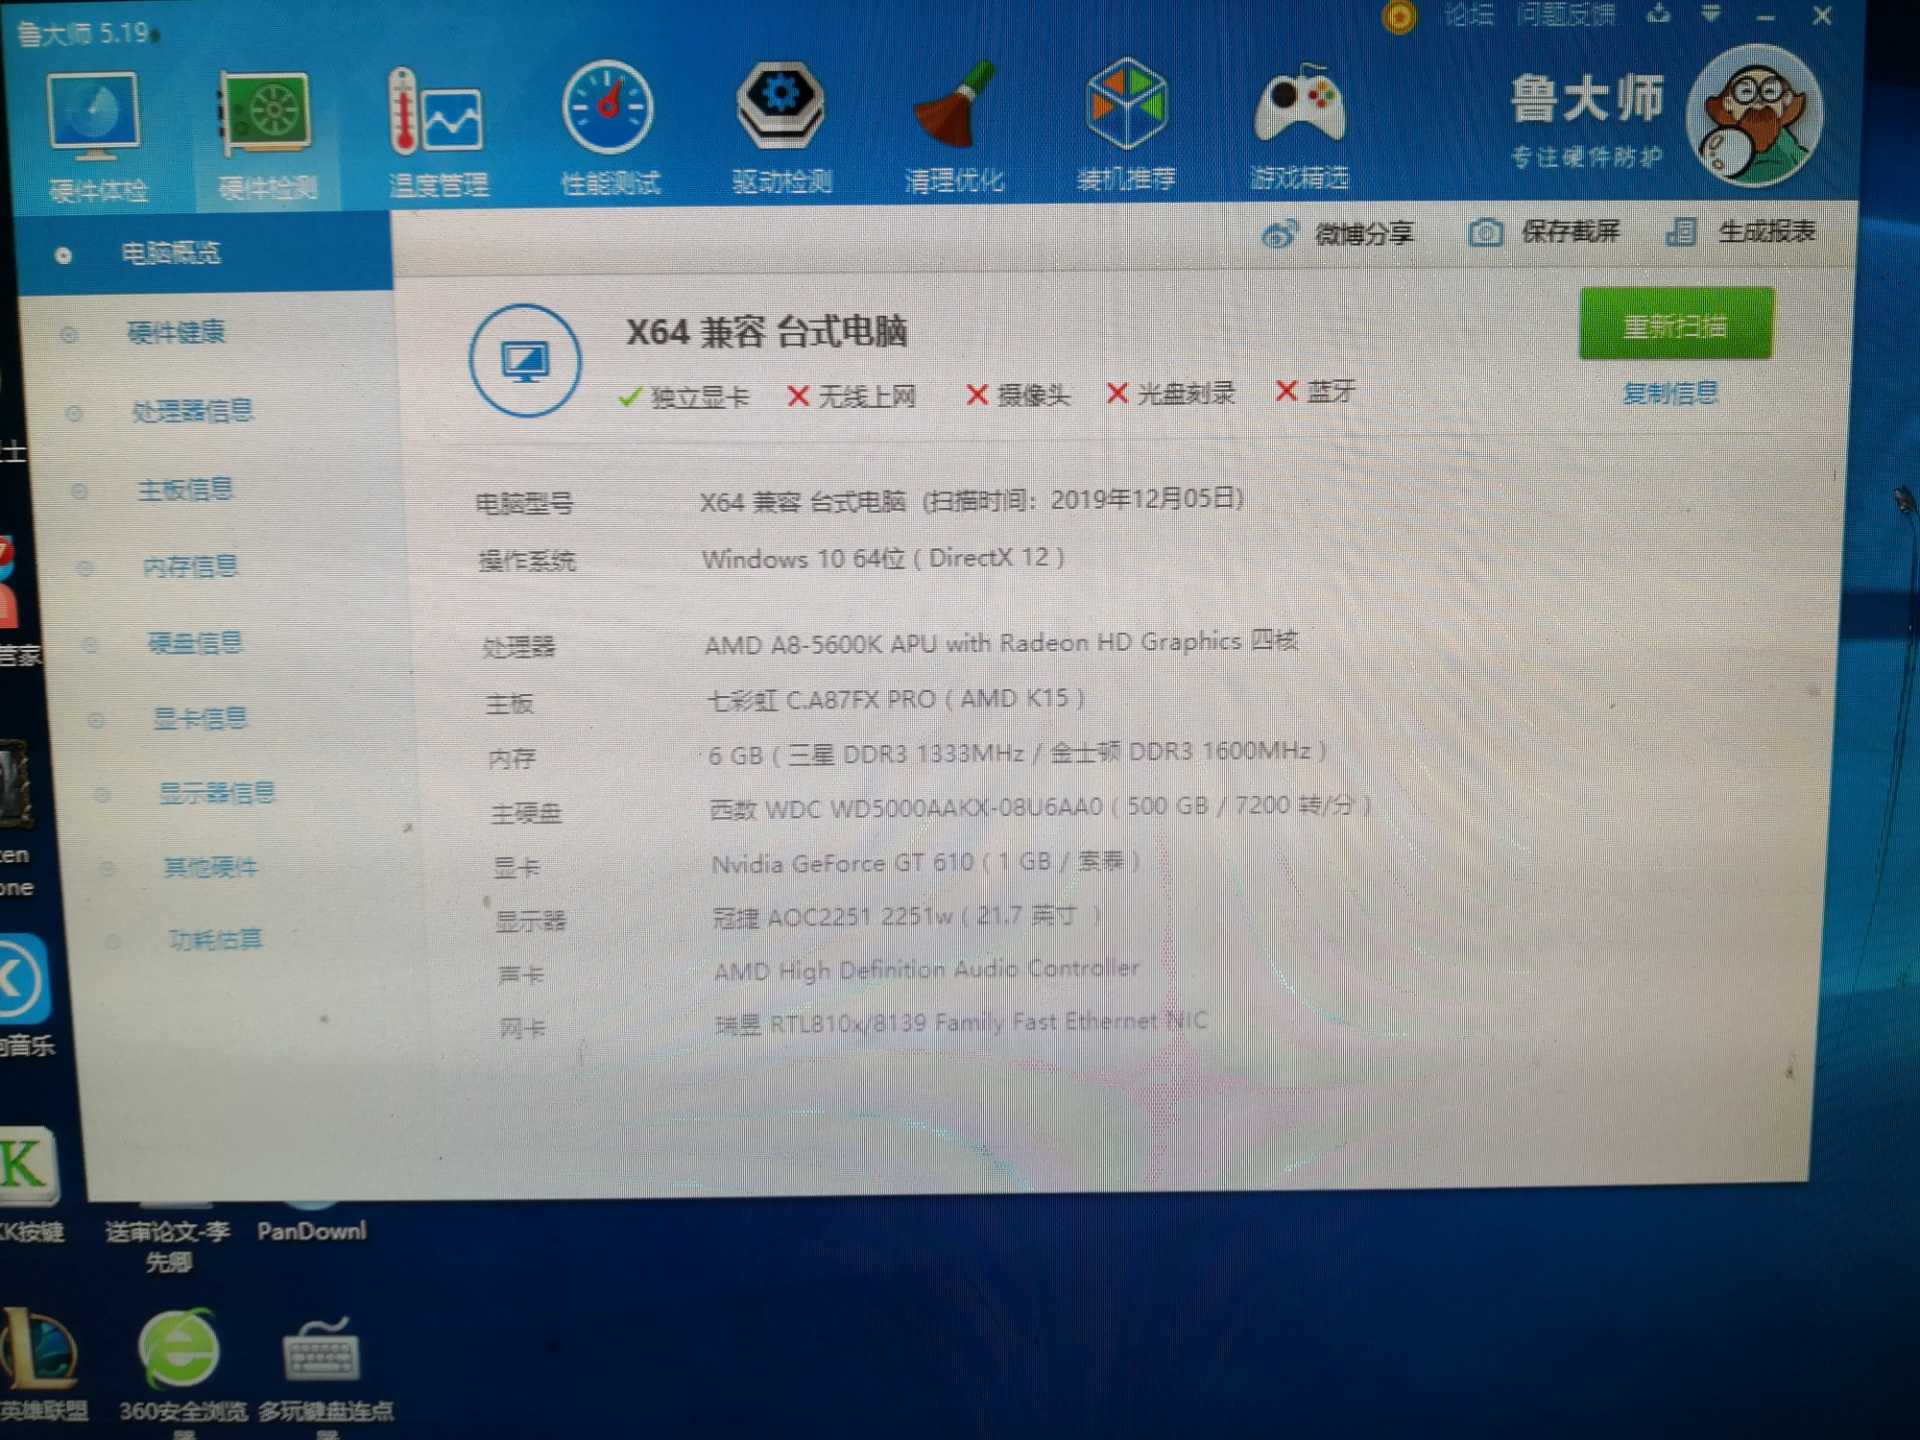Open the 音乐 desktop icon with K logo
1920x1440 pixels.
pyautogui.click(x=26, y=996)
